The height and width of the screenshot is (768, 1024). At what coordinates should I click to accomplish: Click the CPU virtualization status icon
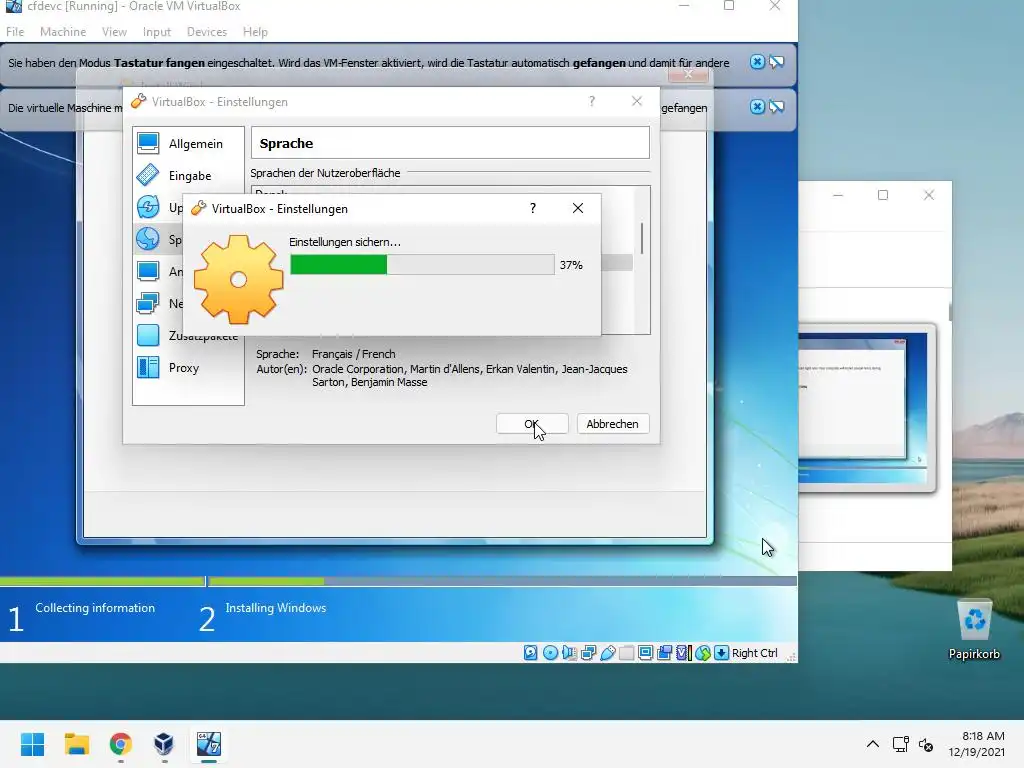[683, 652]
